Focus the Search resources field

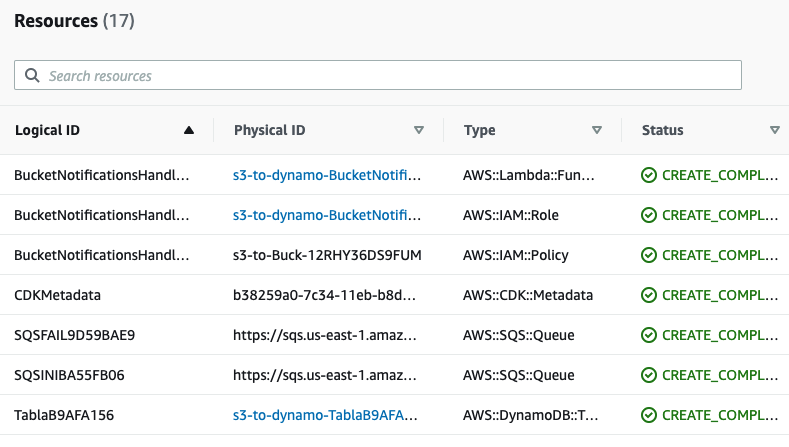[390, 76]
